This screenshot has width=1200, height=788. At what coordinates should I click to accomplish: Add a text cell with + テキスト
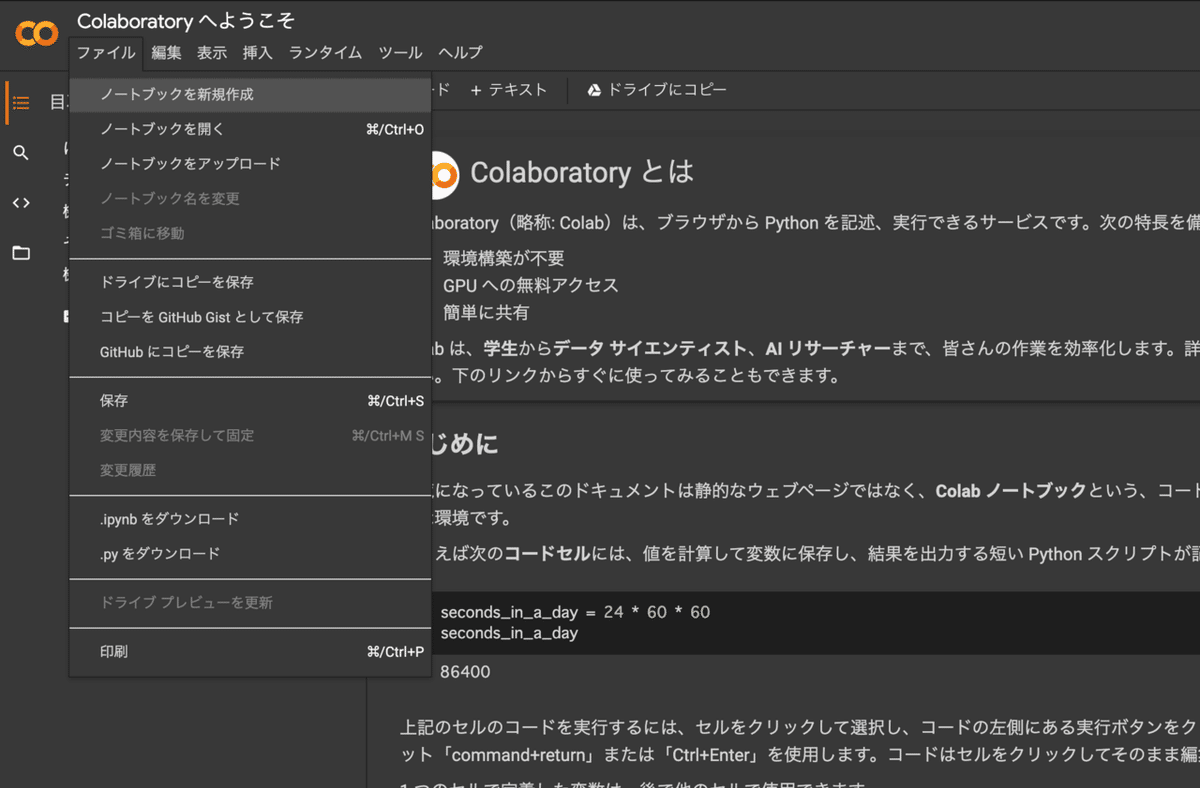(x=509, y=90)
